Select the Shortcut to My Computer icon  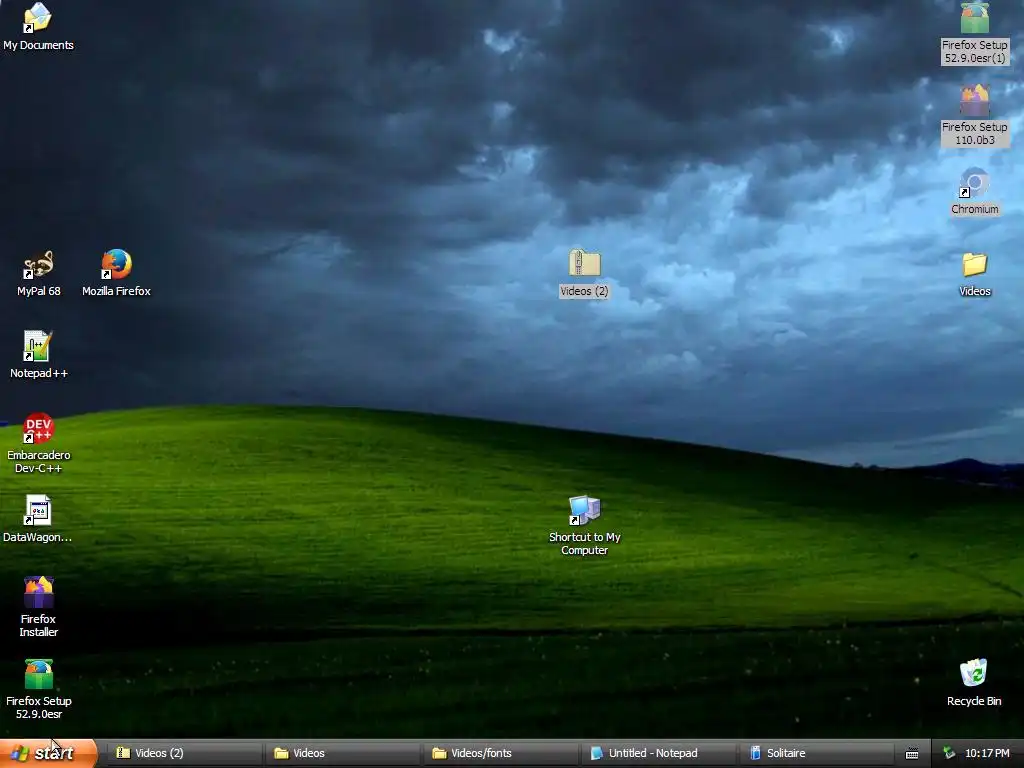[x=584, y=526]
